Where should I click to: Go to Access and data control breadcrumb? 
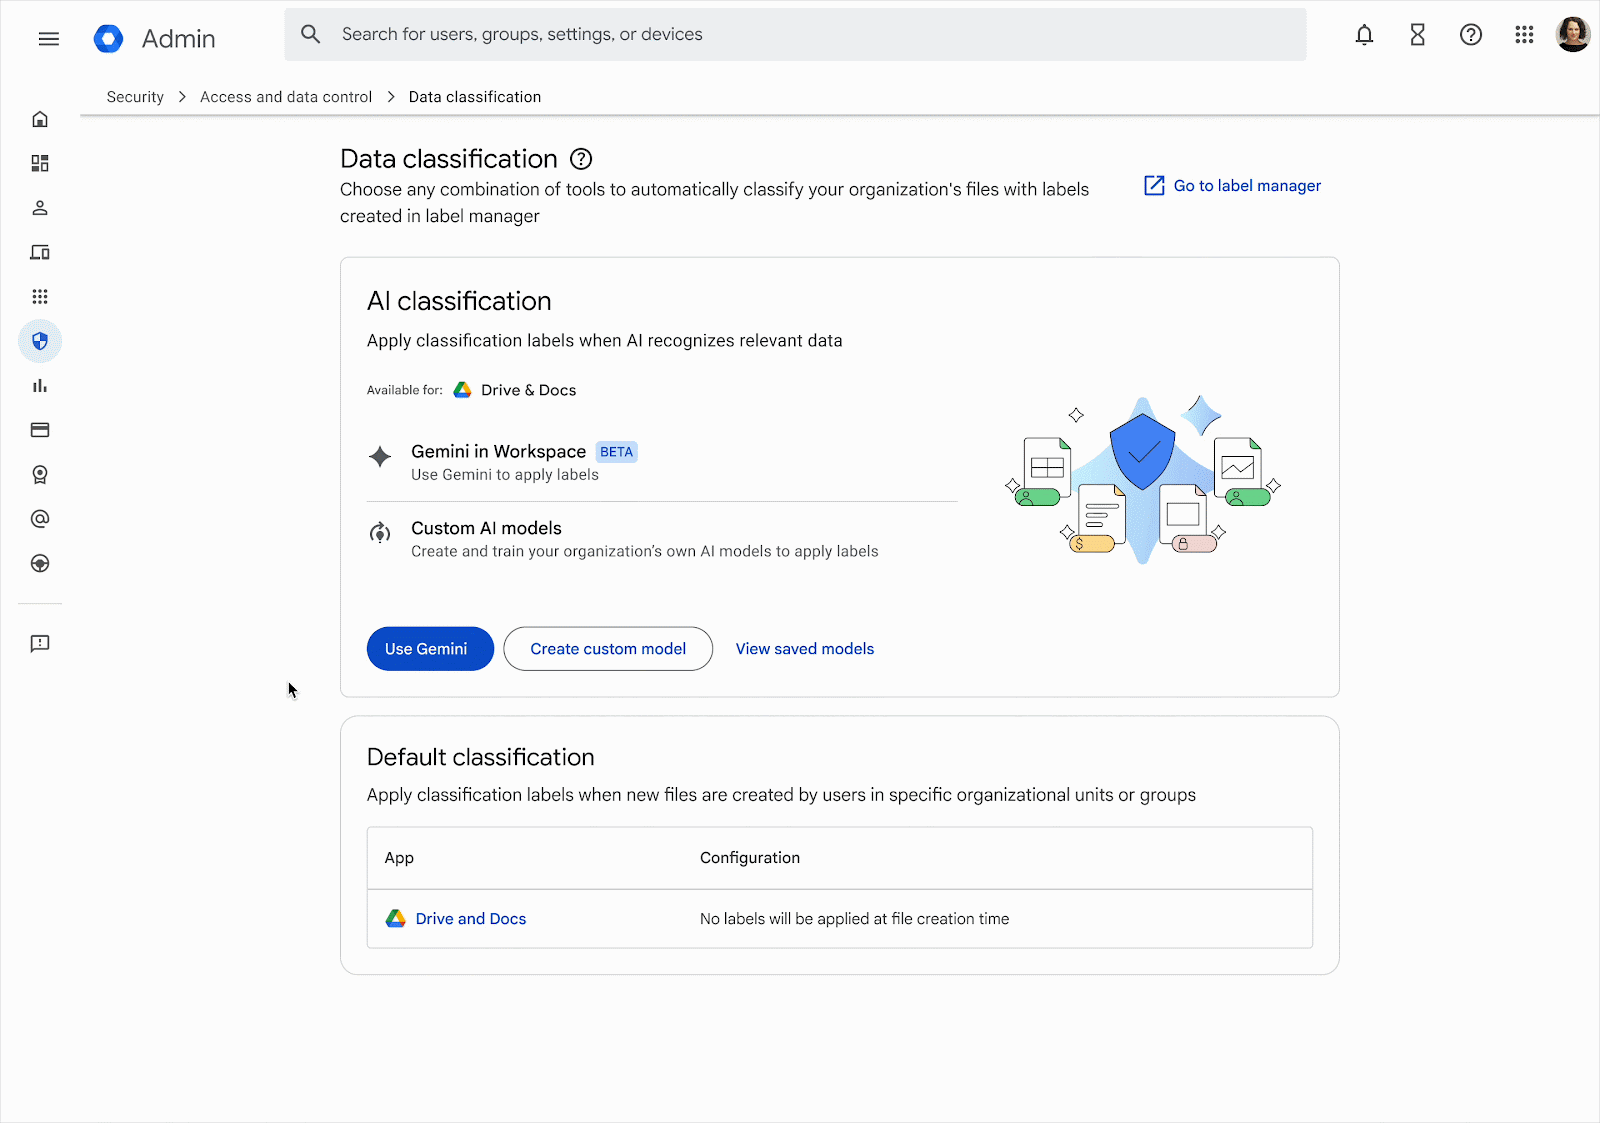[286, 97]
